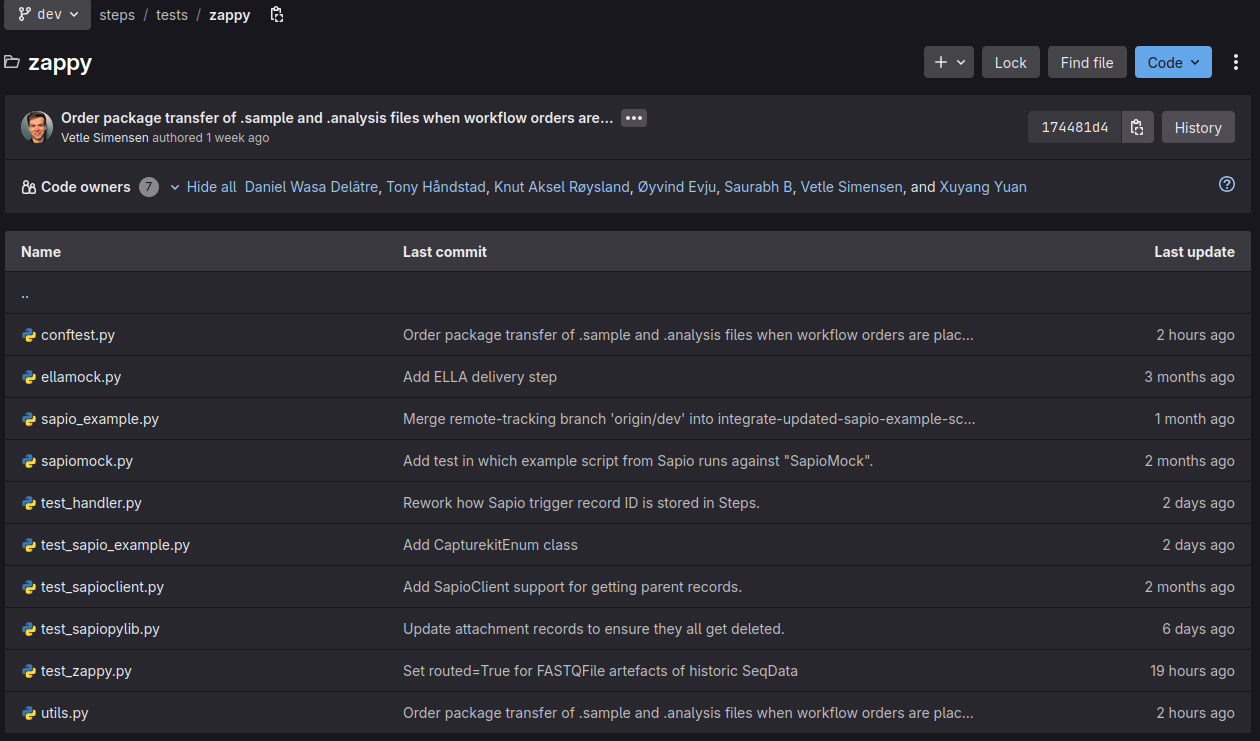
Task: Click the Python icon beside test_zappy.py
Action: [x=29, y=671]
